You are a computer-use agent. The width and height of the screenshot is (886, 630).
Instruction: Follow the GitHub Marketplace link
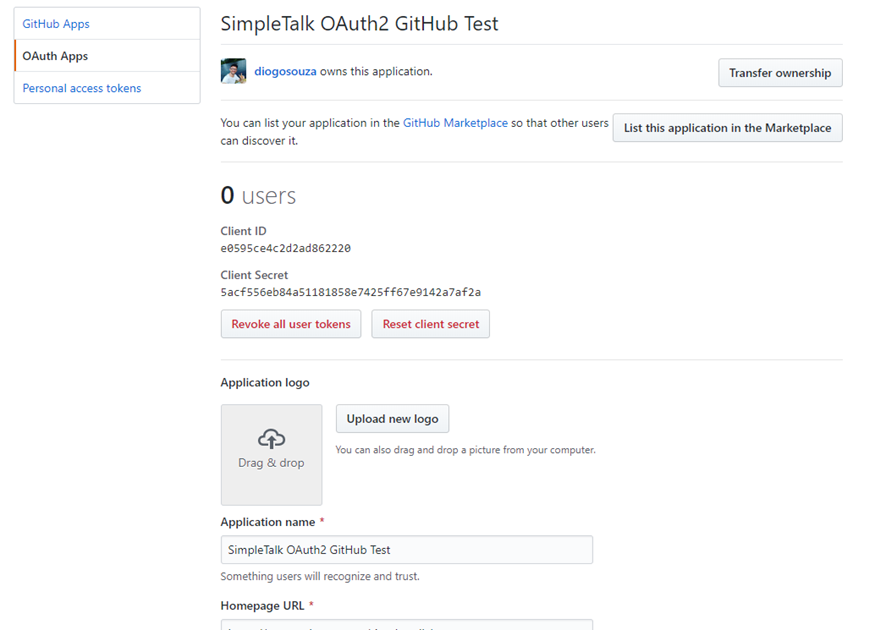pyautogui.click(x=455, y=123)
